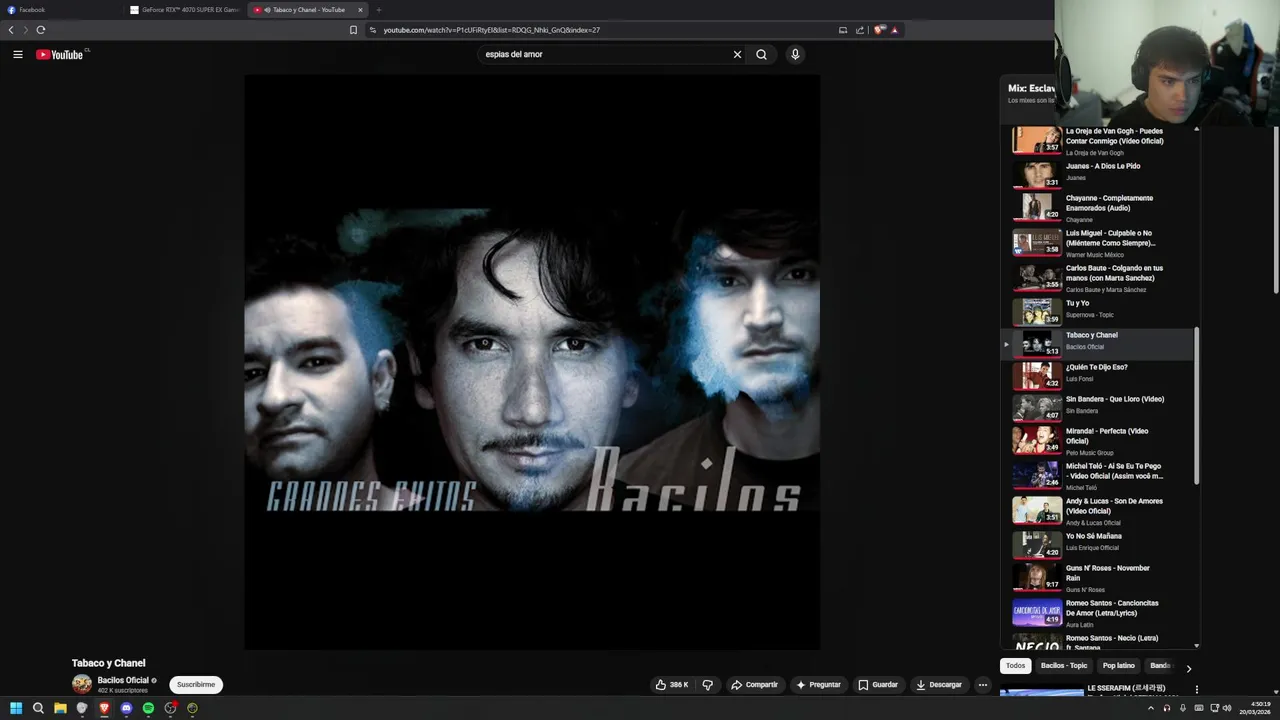Go back with the browser back arrow
1280x720 pixels.
coord(11,30)
